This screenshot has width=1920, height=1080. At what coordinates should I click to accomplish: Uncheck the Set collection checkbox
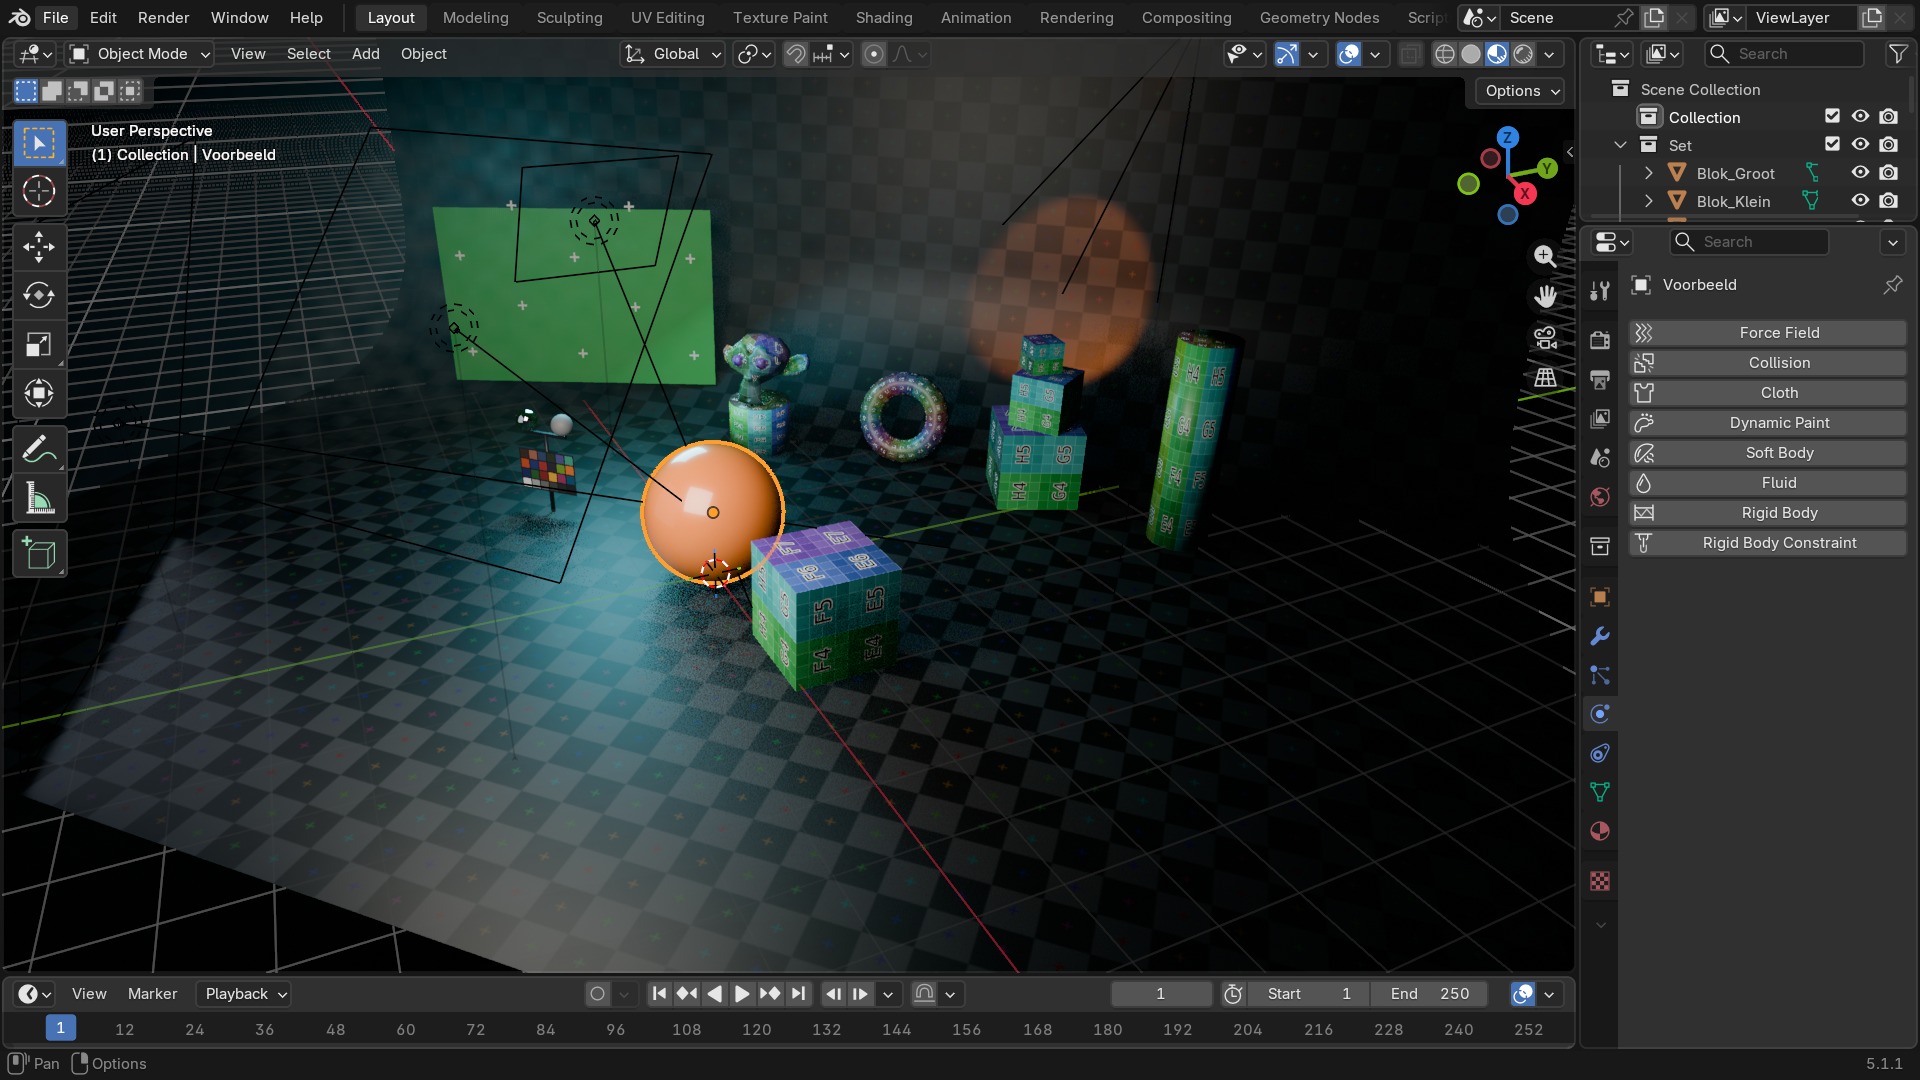coord(1832,145)
